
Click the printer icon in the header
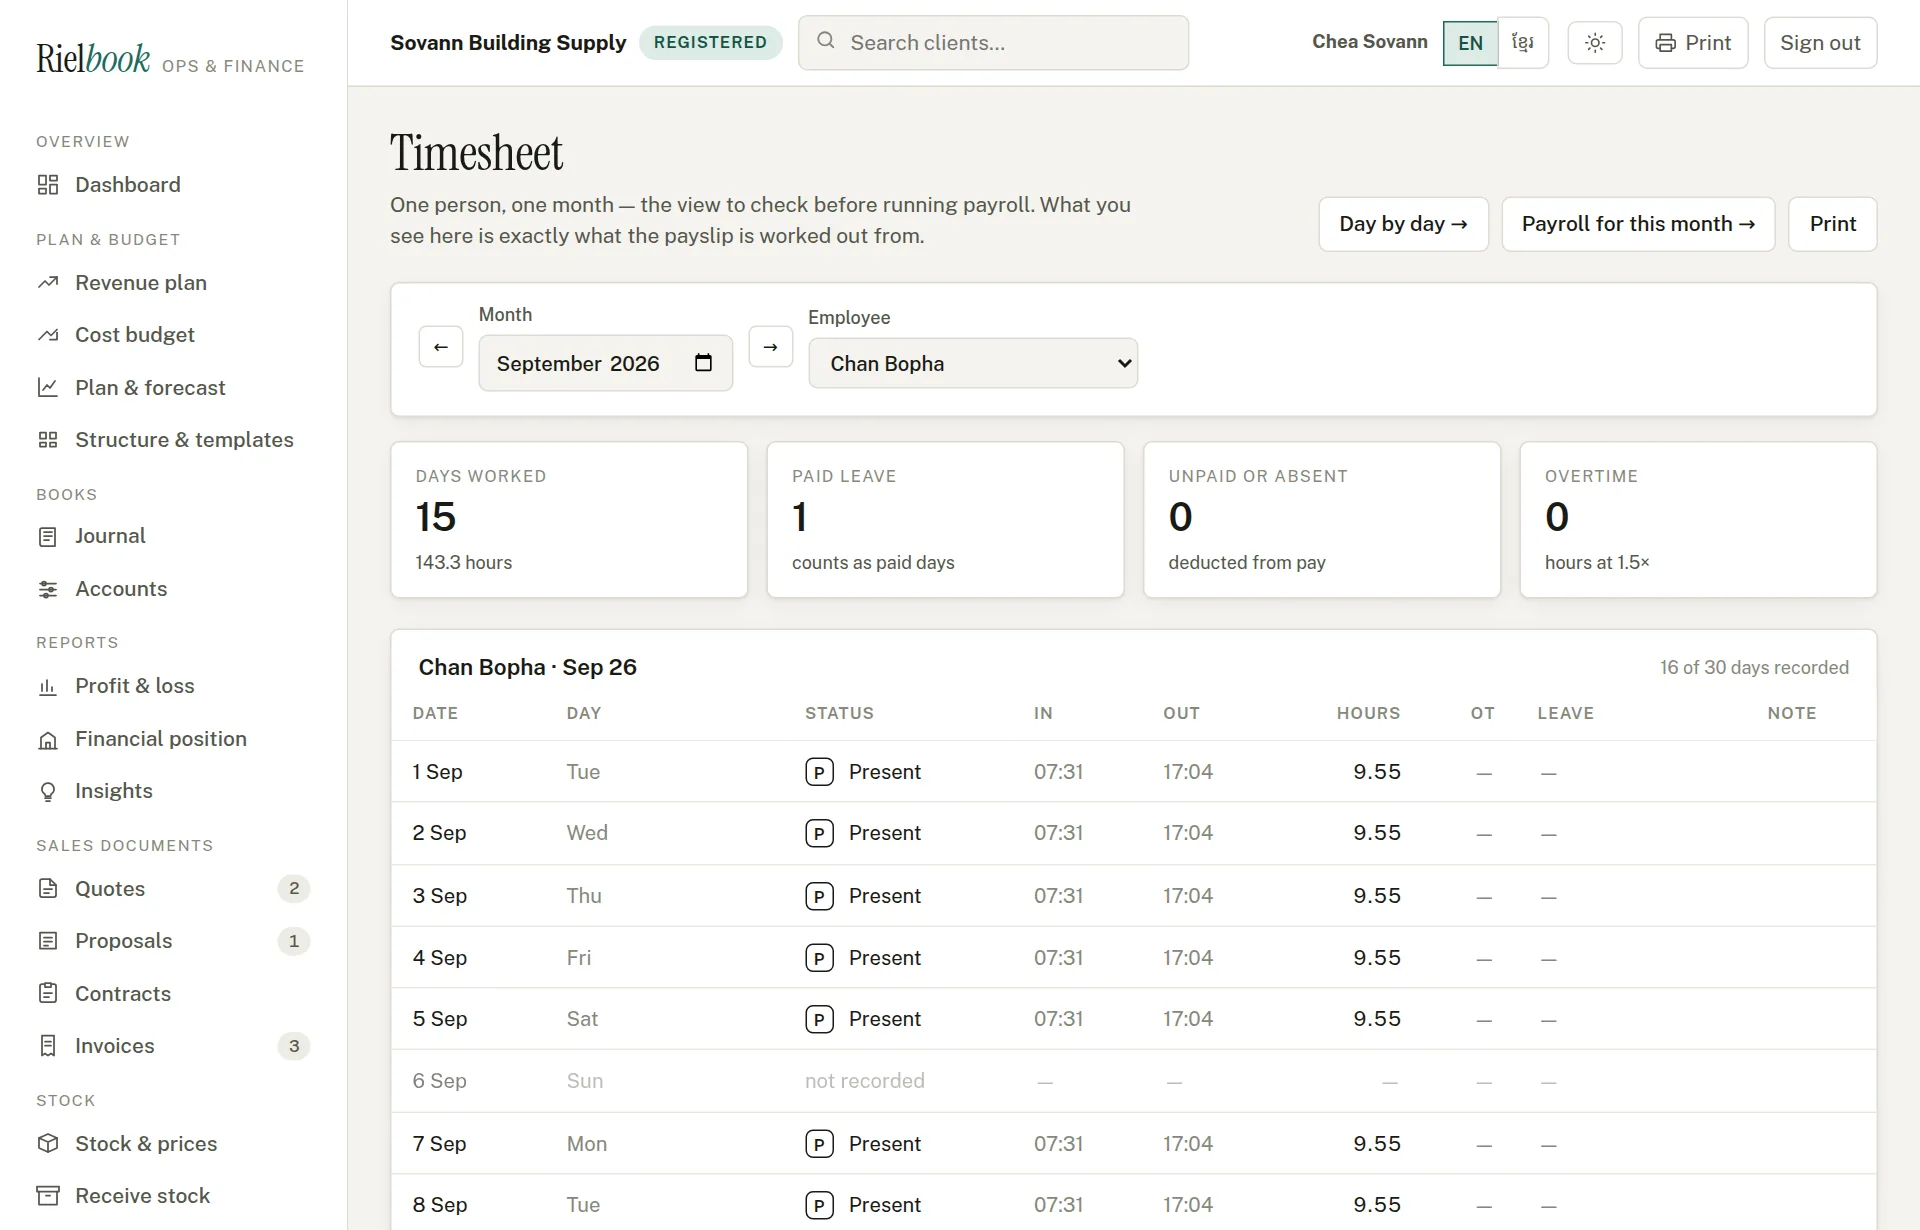(x=1665, y=43)
